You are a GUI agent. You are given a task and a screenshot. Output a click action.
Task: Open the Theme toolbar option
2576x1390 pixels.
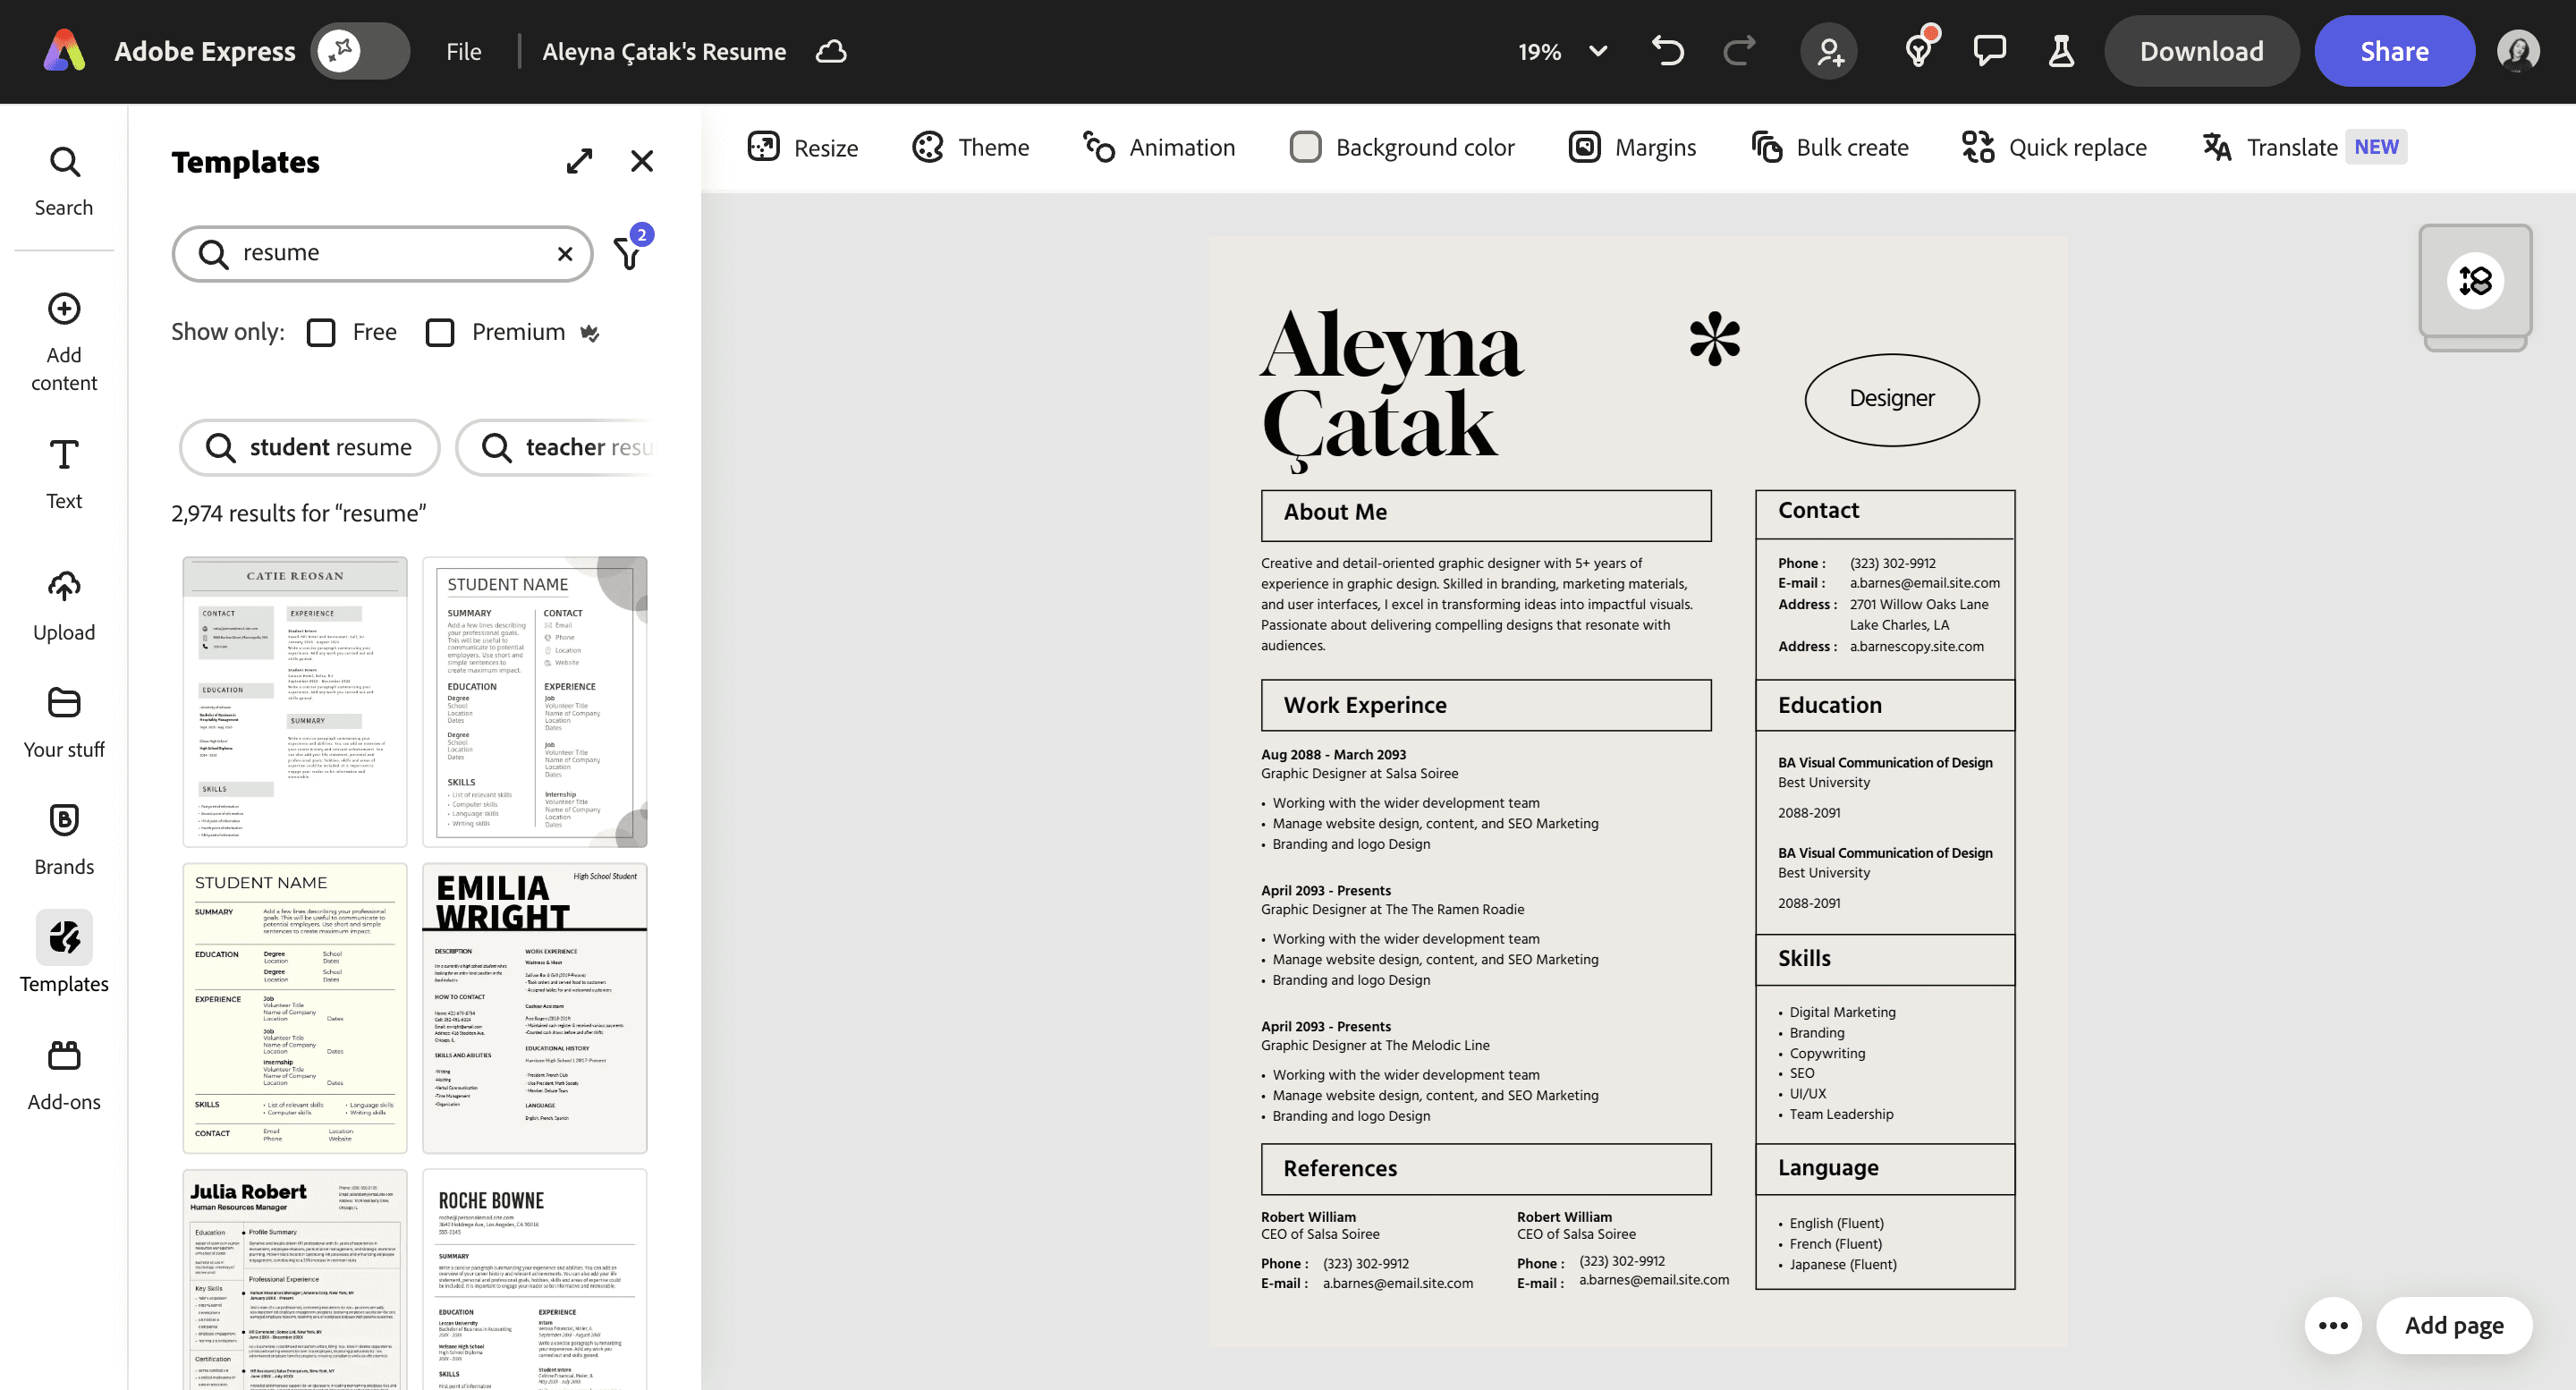pyautogui.click(x=971, y=147)
